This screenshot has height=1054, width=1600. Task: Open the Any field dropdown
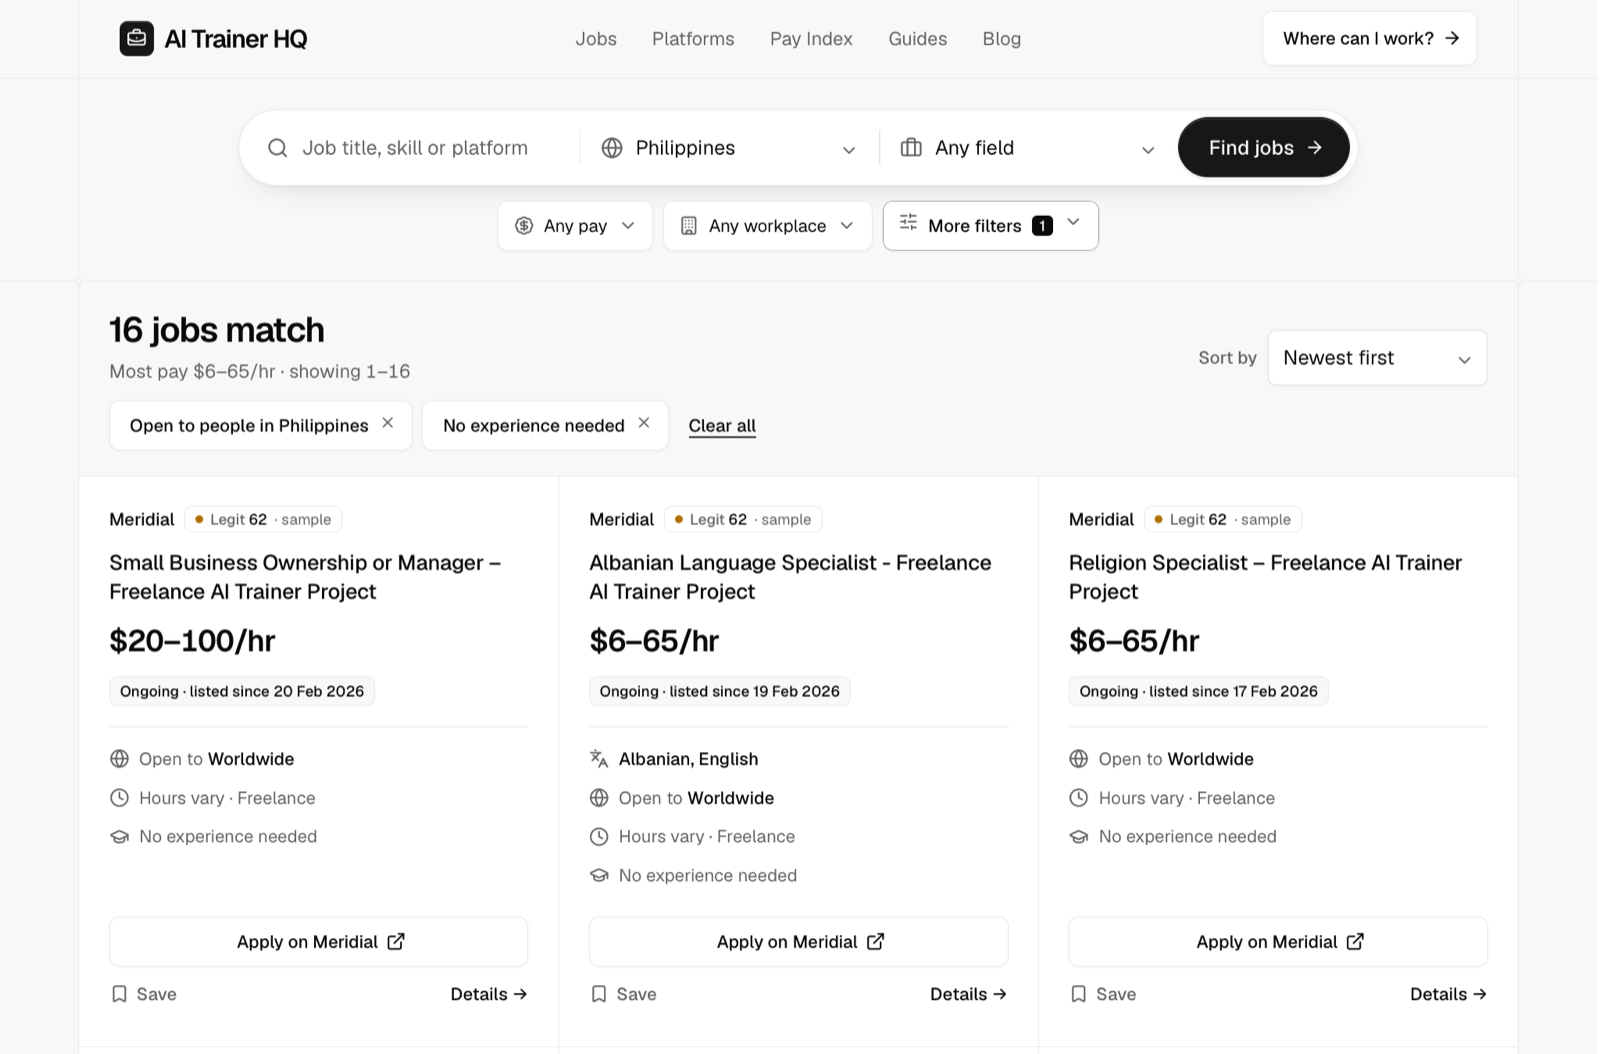[1028, 148]
